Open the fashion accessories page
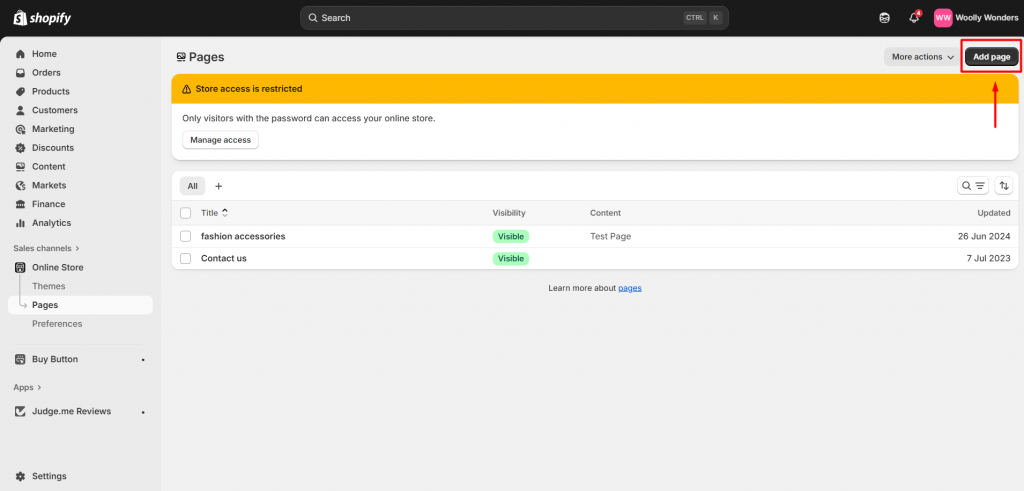 tap(243, 236)
